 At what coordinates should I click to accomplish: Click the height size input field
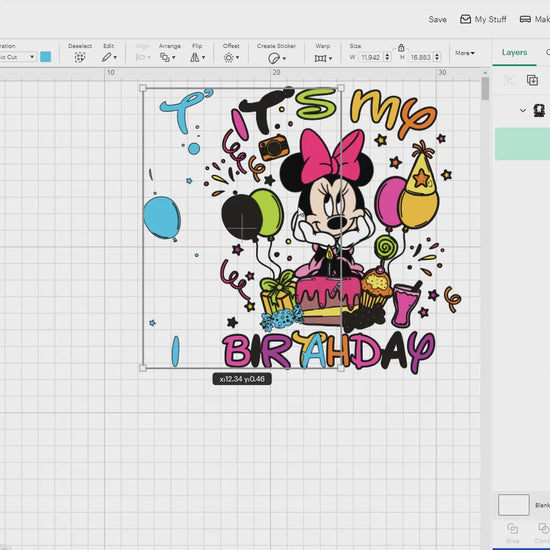(420, 57)
